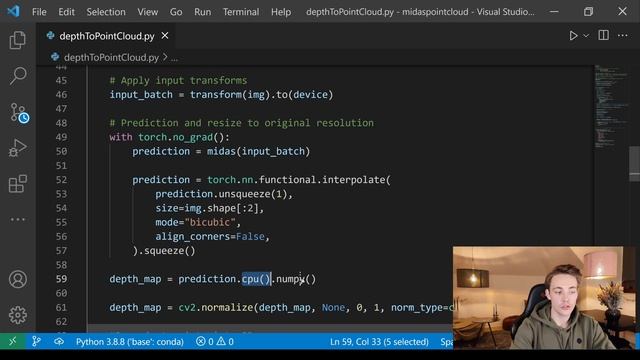The width and height of the screenshot is (640, 360).
Task: Click the git branch icon in status bar
Action: [x=36, y=341]
